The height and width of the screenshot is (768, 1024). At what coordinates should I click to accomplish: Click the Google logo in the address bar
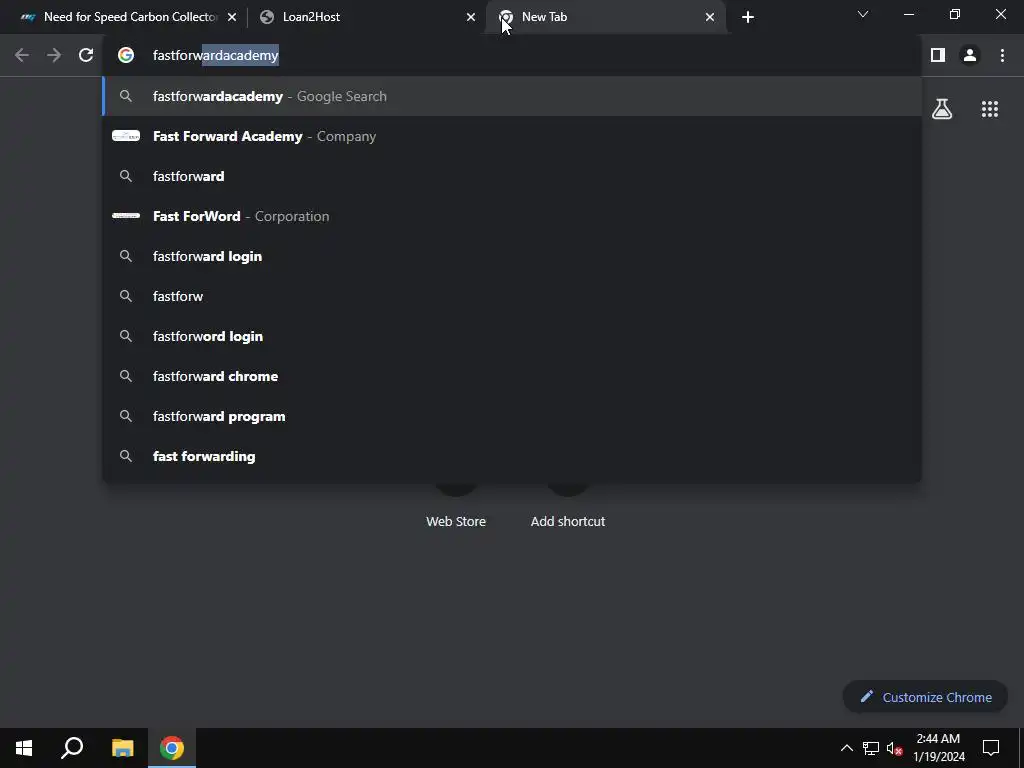[125, 56]
